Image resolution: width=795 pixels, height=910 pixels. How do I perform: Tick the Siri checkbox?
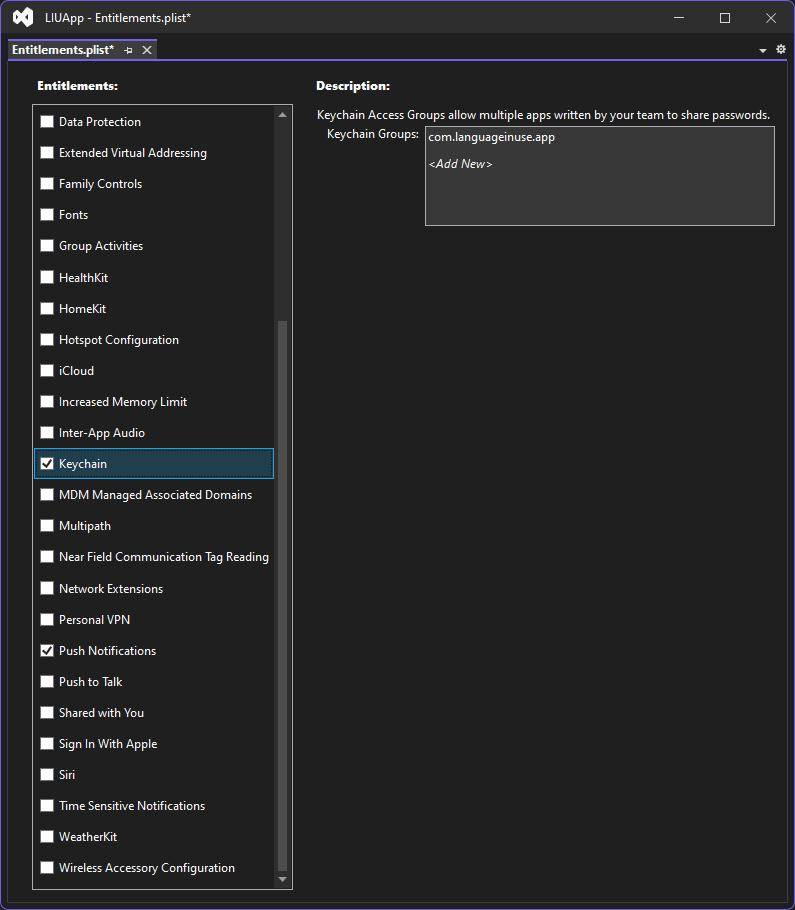click(47, 775)
